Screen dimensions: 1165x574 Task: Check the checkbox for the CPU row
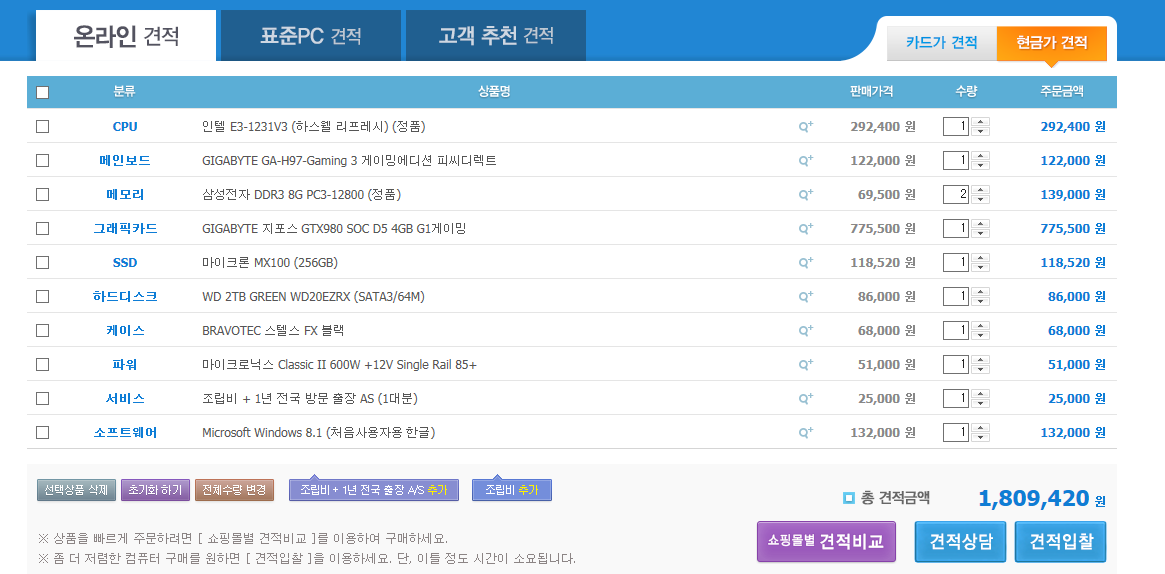pos(42,127)
